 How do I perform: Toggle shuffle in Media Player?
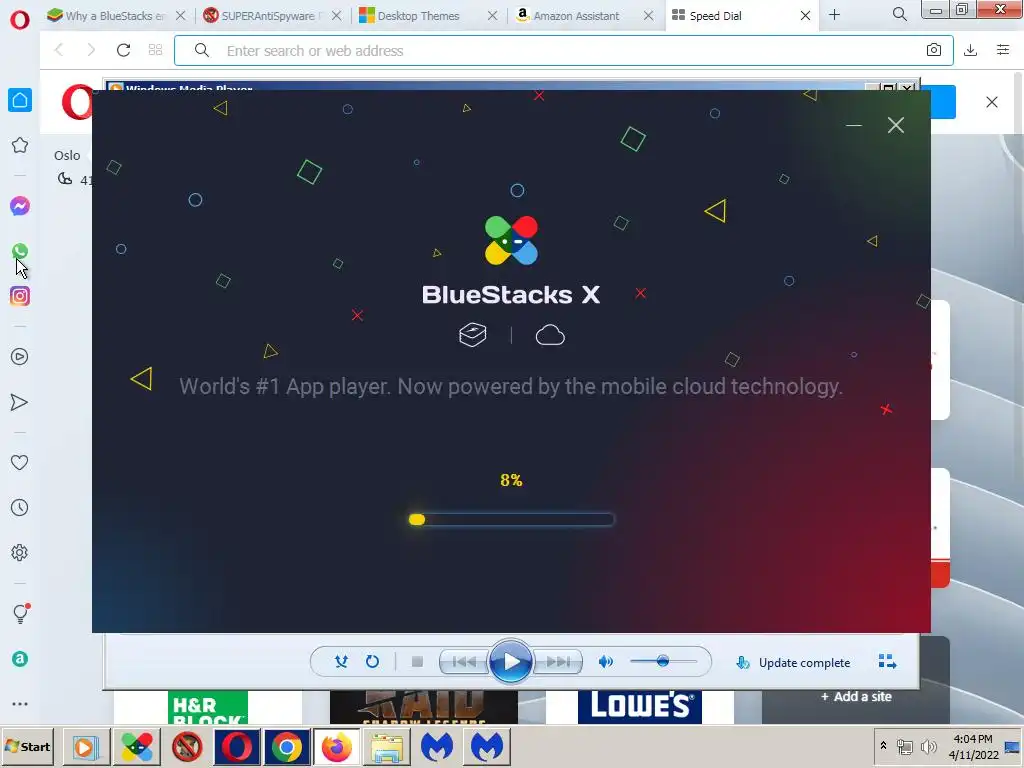point(341,662)
